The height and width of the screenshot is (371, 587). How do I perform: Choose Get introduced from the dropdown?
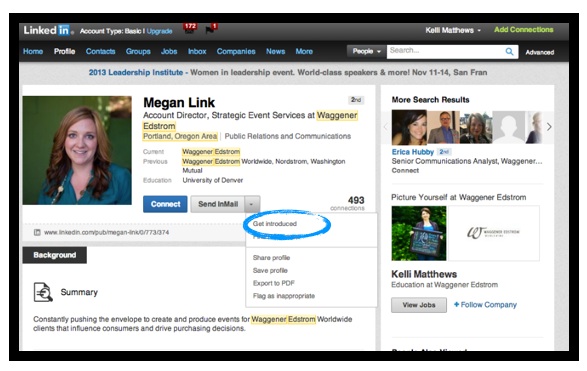click(275, 223)
